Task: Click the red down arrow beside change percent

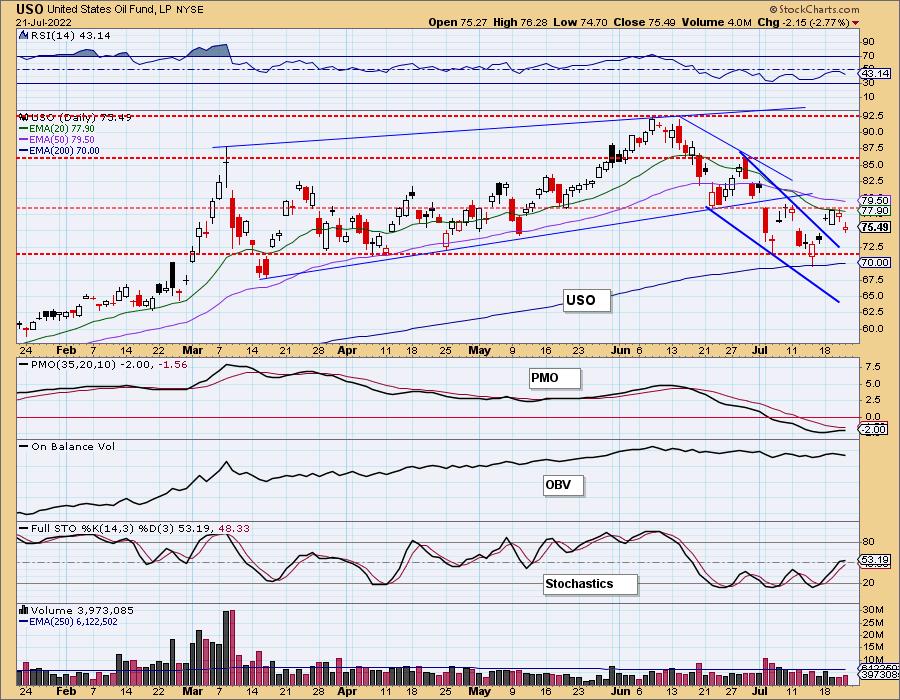Action: pos(856,23)
